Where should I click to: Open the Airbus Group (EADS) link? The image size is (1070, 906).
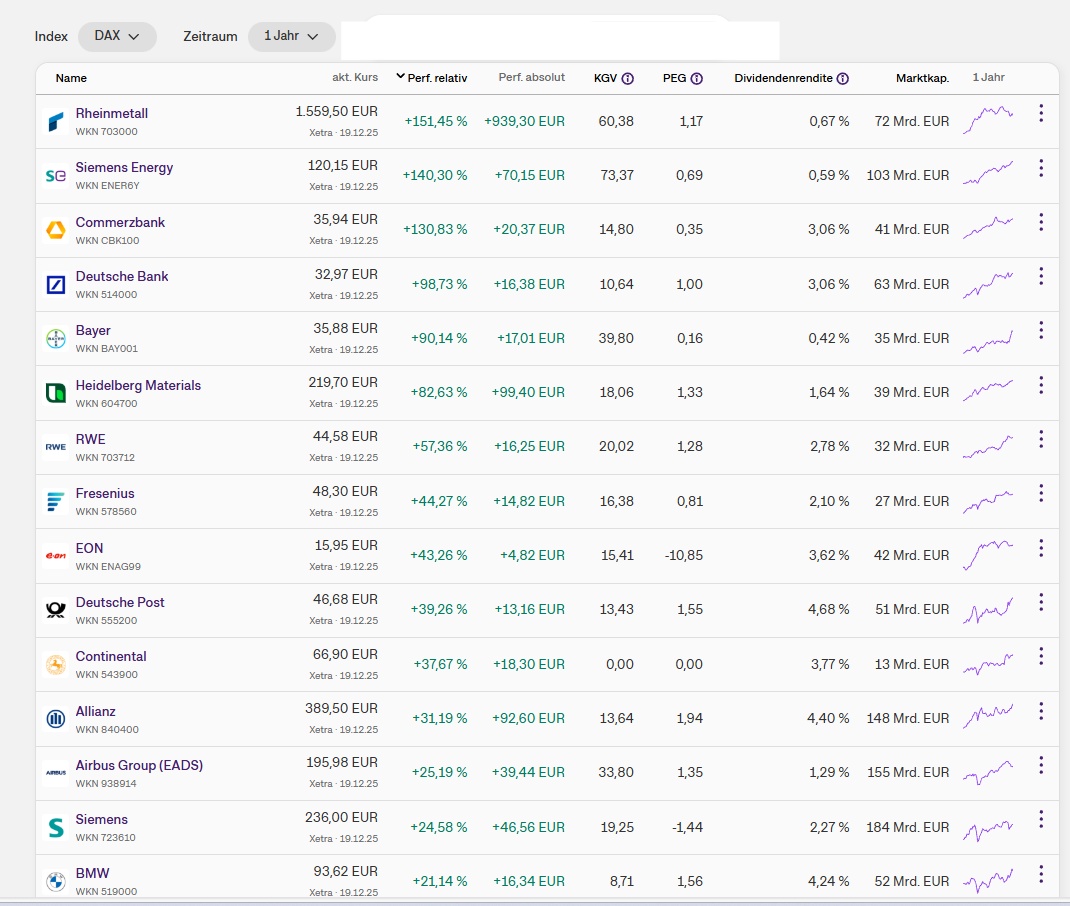(x=139, y=766)
